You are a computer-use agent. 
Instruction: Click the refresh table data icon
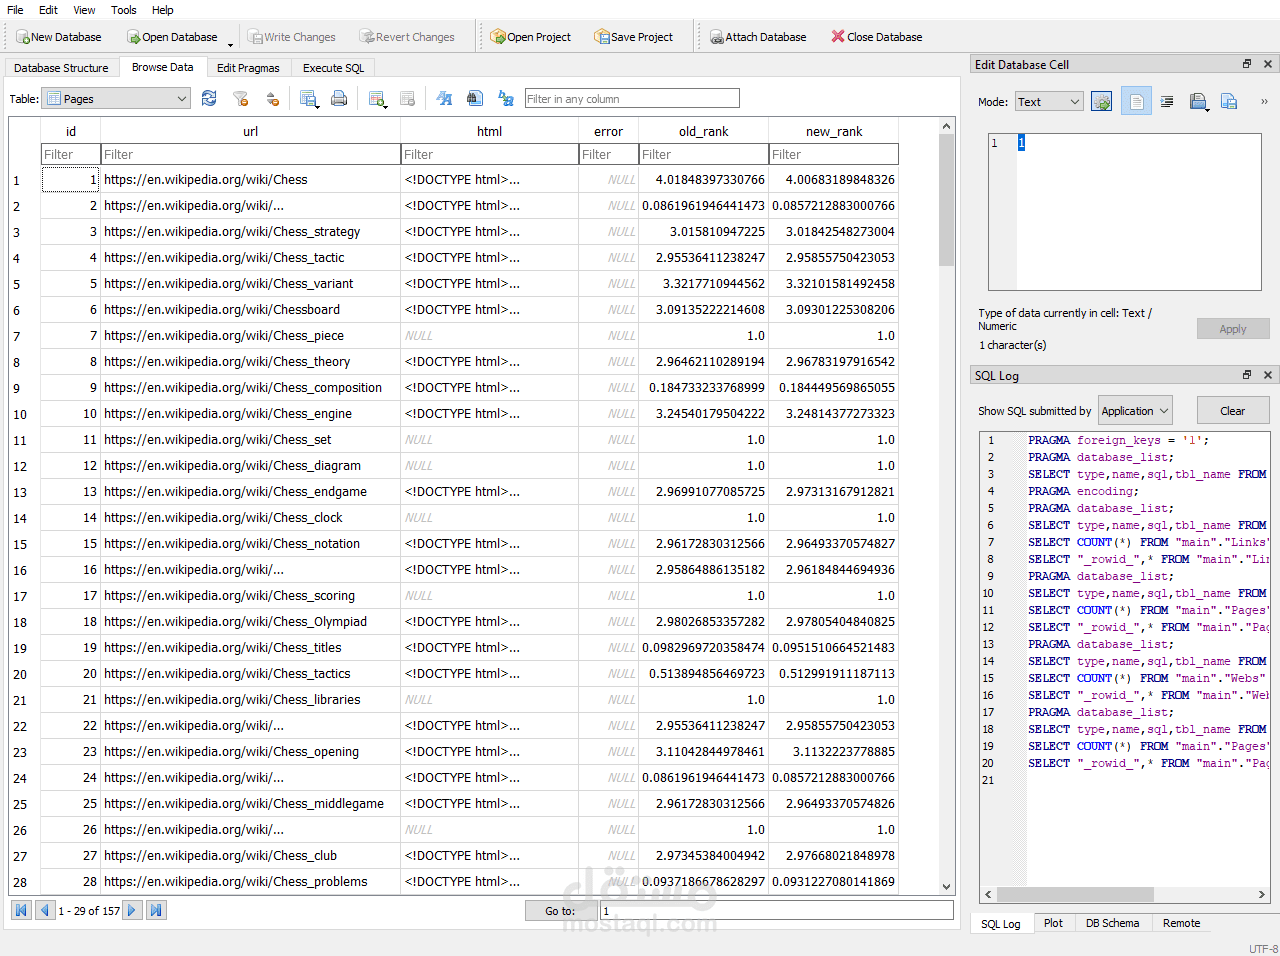pyautogui.click(x=209, y=98)
